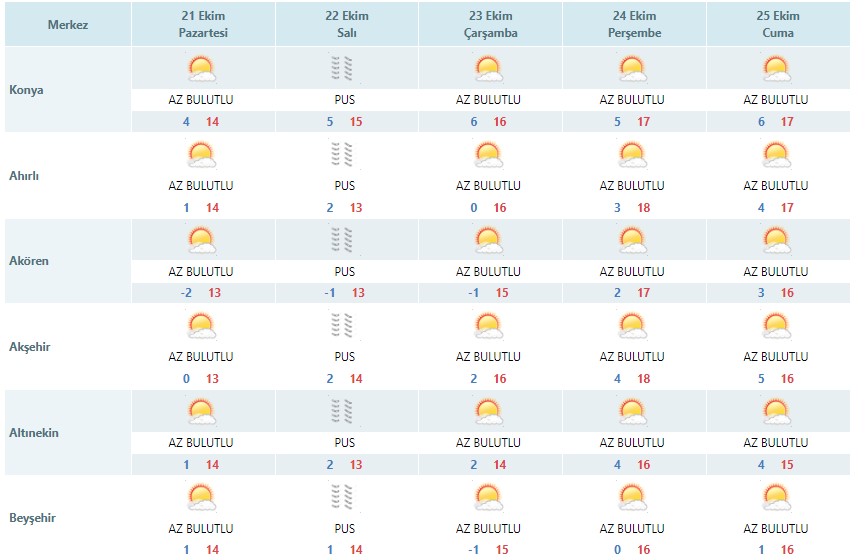Click Akören's sun-cloud icon for 24 Ekim Perşembe

click(x=633, y=240)
